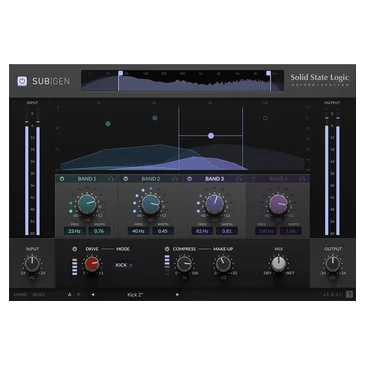365x365 pixels.
Task: Click Band 4 FREQ field 160 Hz
Action: pyautogui.click(x=266, y=231)
